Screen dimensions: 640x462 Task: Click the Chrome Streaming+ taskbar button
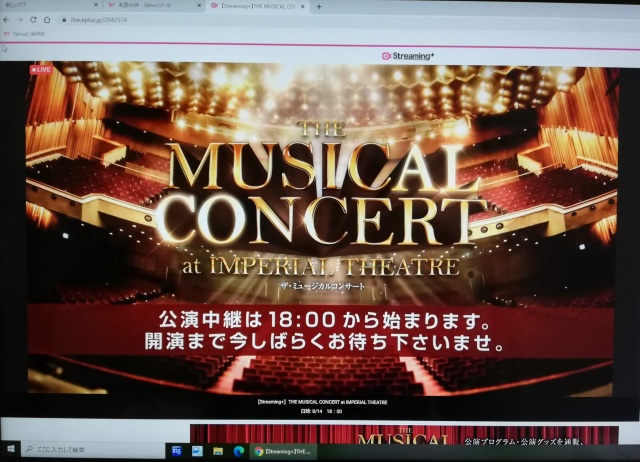282,451
